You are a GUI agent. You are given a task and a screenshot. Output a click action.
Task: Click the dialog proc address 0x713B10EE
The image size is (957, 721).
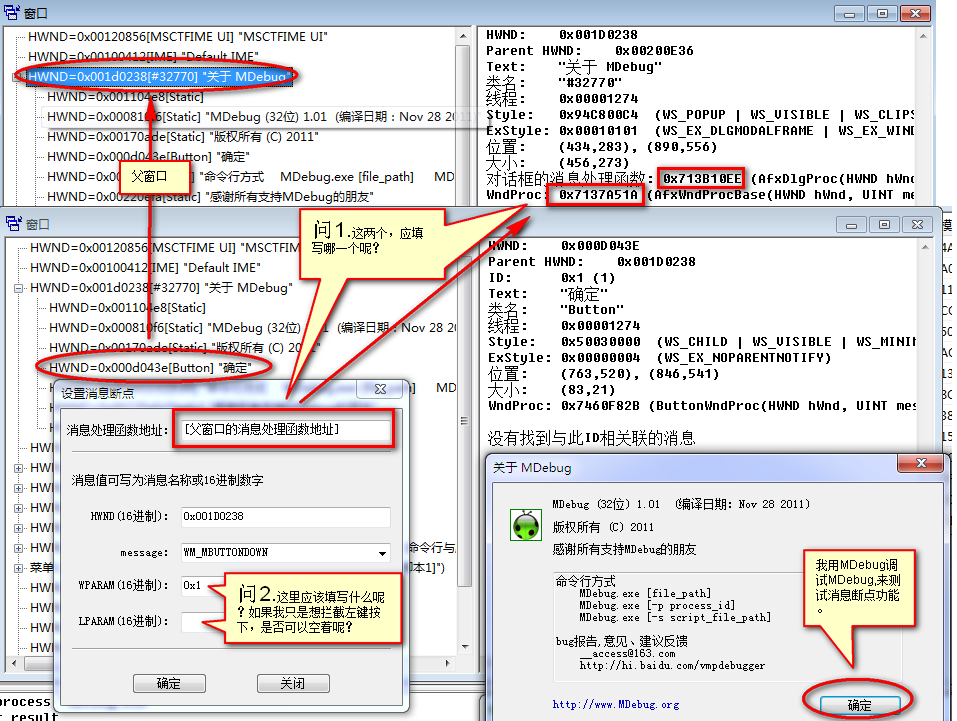point(702,179)
